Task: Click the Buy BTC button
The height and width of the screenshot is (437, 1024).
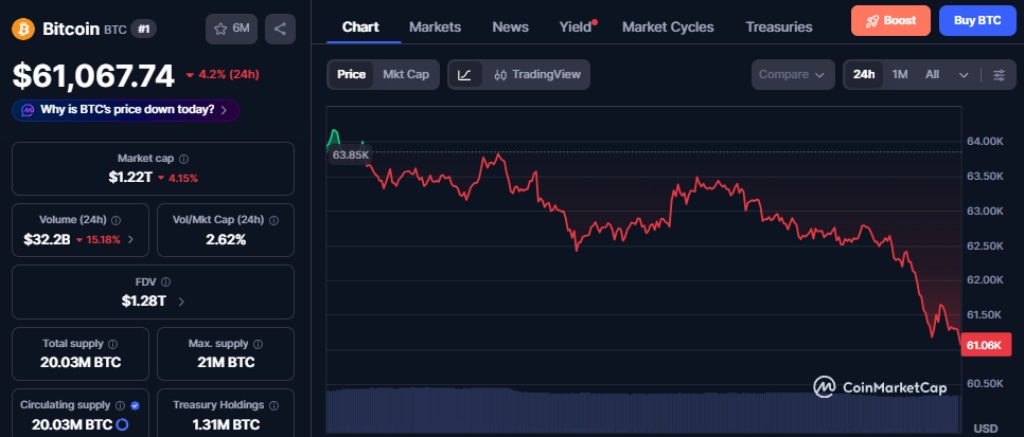Action: point(977,20)
